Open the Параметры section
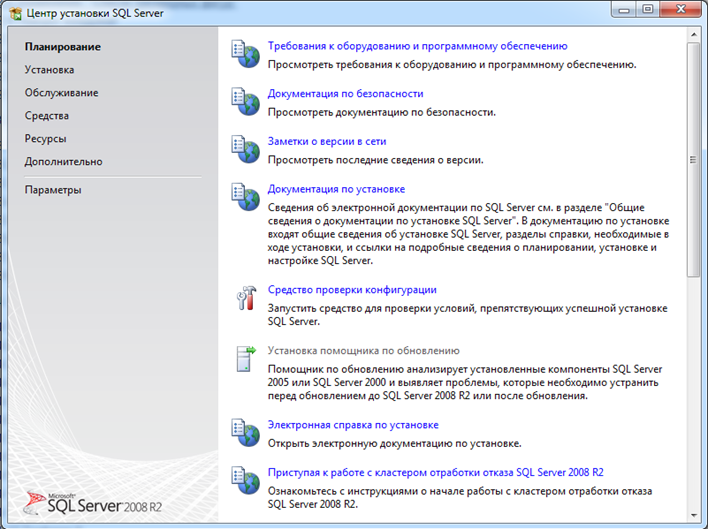 53,190
